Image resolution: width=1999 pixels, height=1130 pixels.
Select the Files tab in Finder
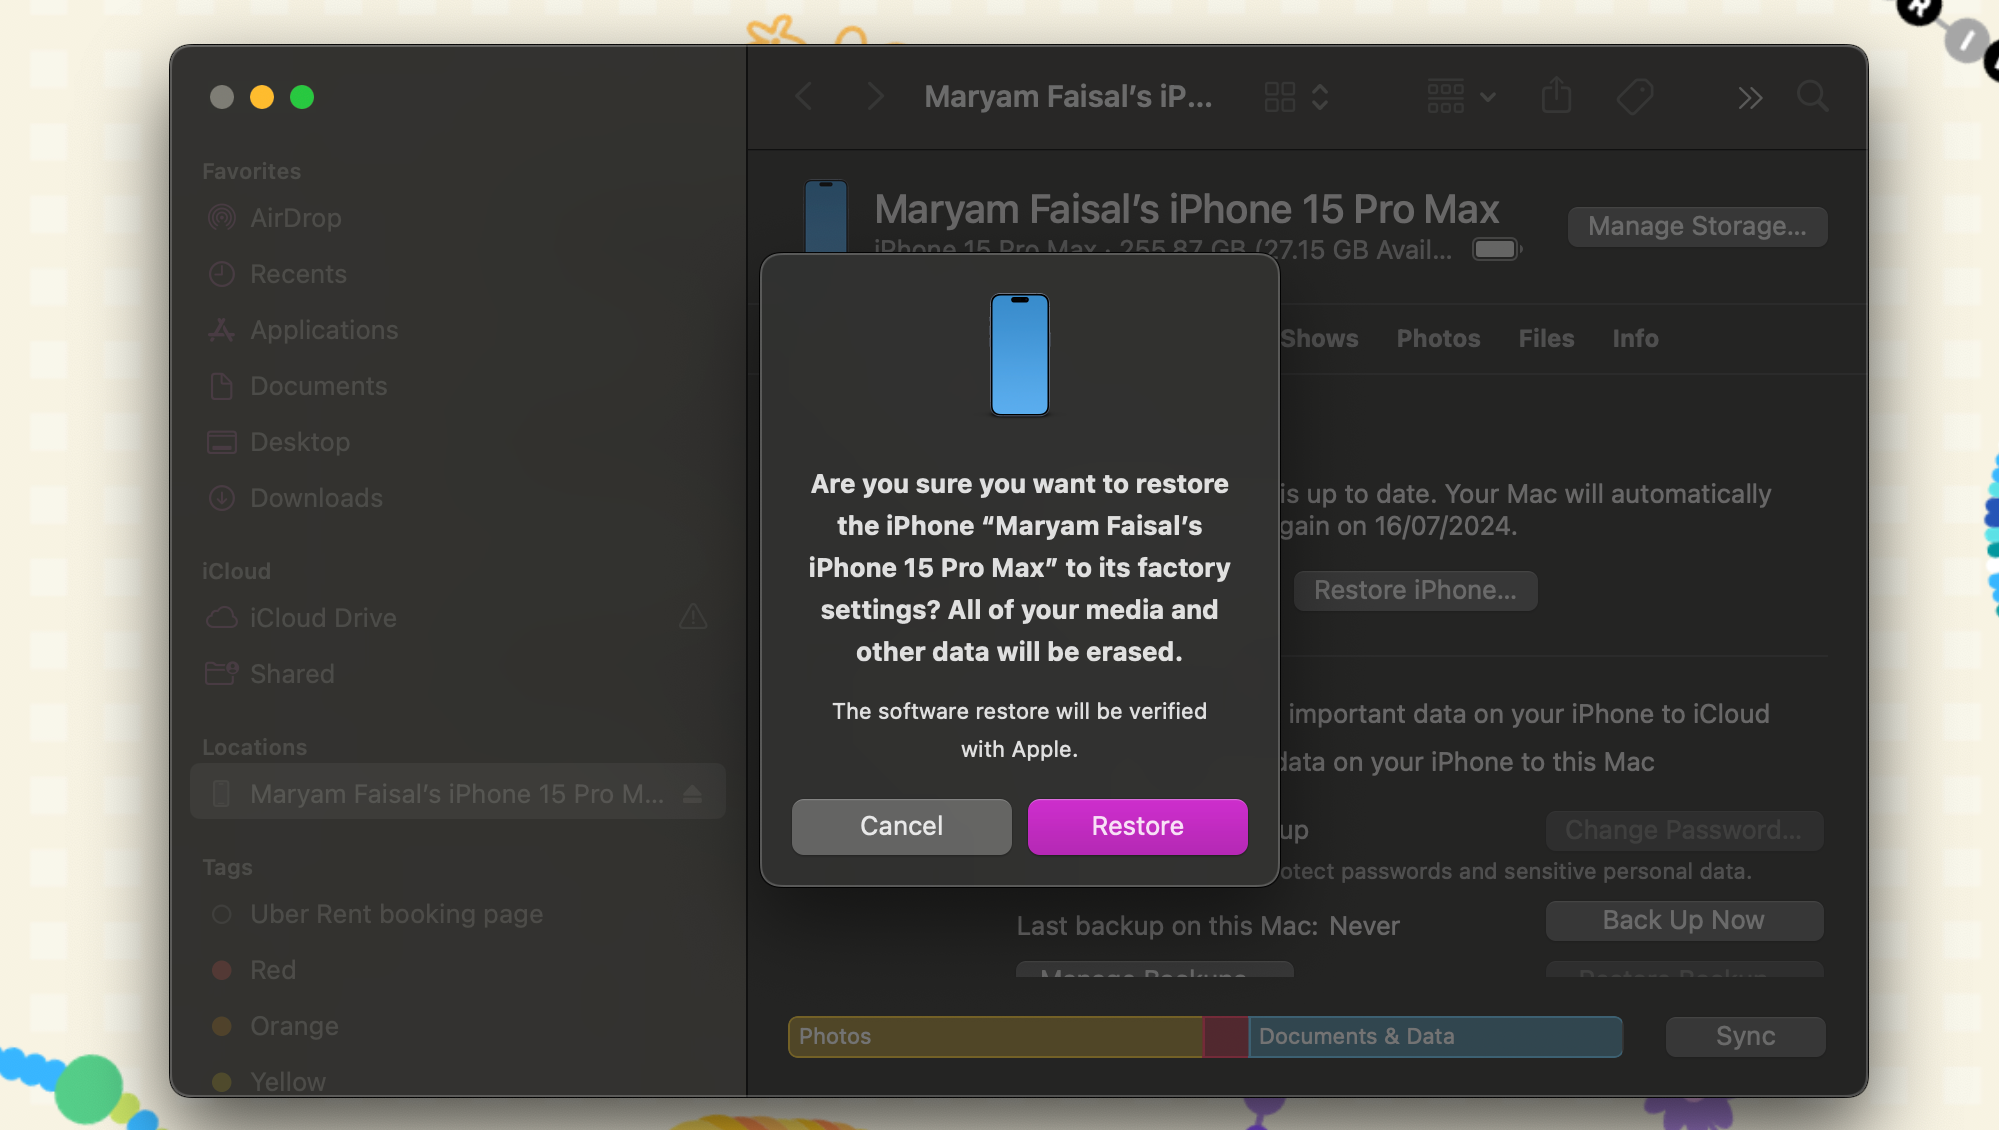(1546, 339)
